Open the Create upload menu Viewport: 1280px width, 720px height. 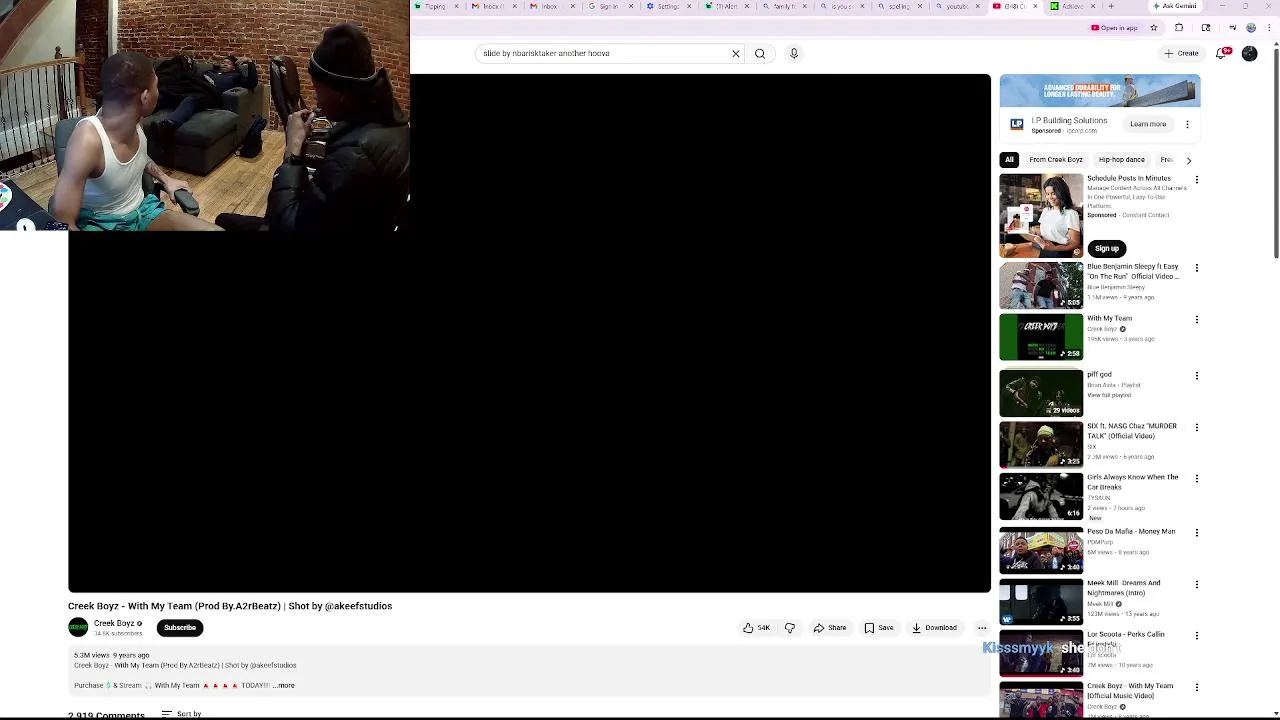(1181, 53)
